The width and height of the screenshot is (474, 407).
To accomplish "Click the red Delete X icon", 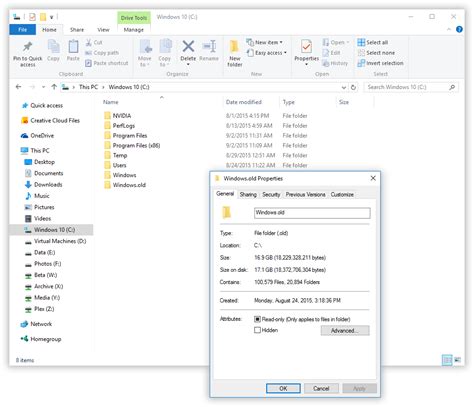I will tap(188, 46).
